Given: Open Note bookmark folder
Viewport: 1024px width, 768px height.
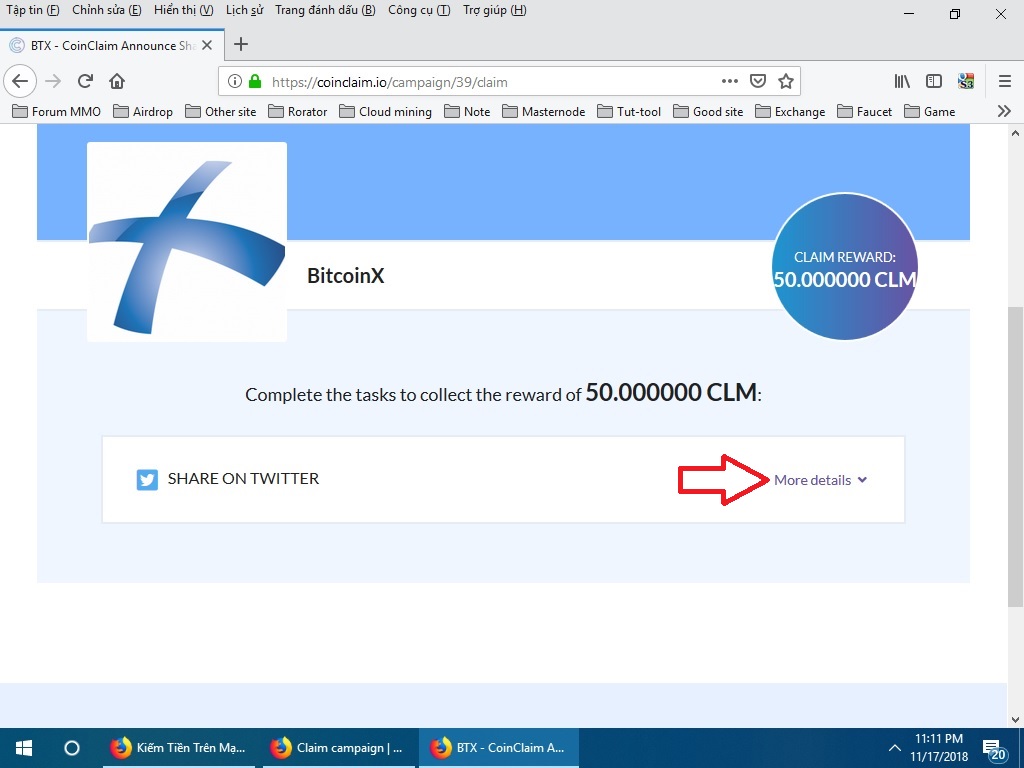Looking at the screenshot, I should 467,112.
